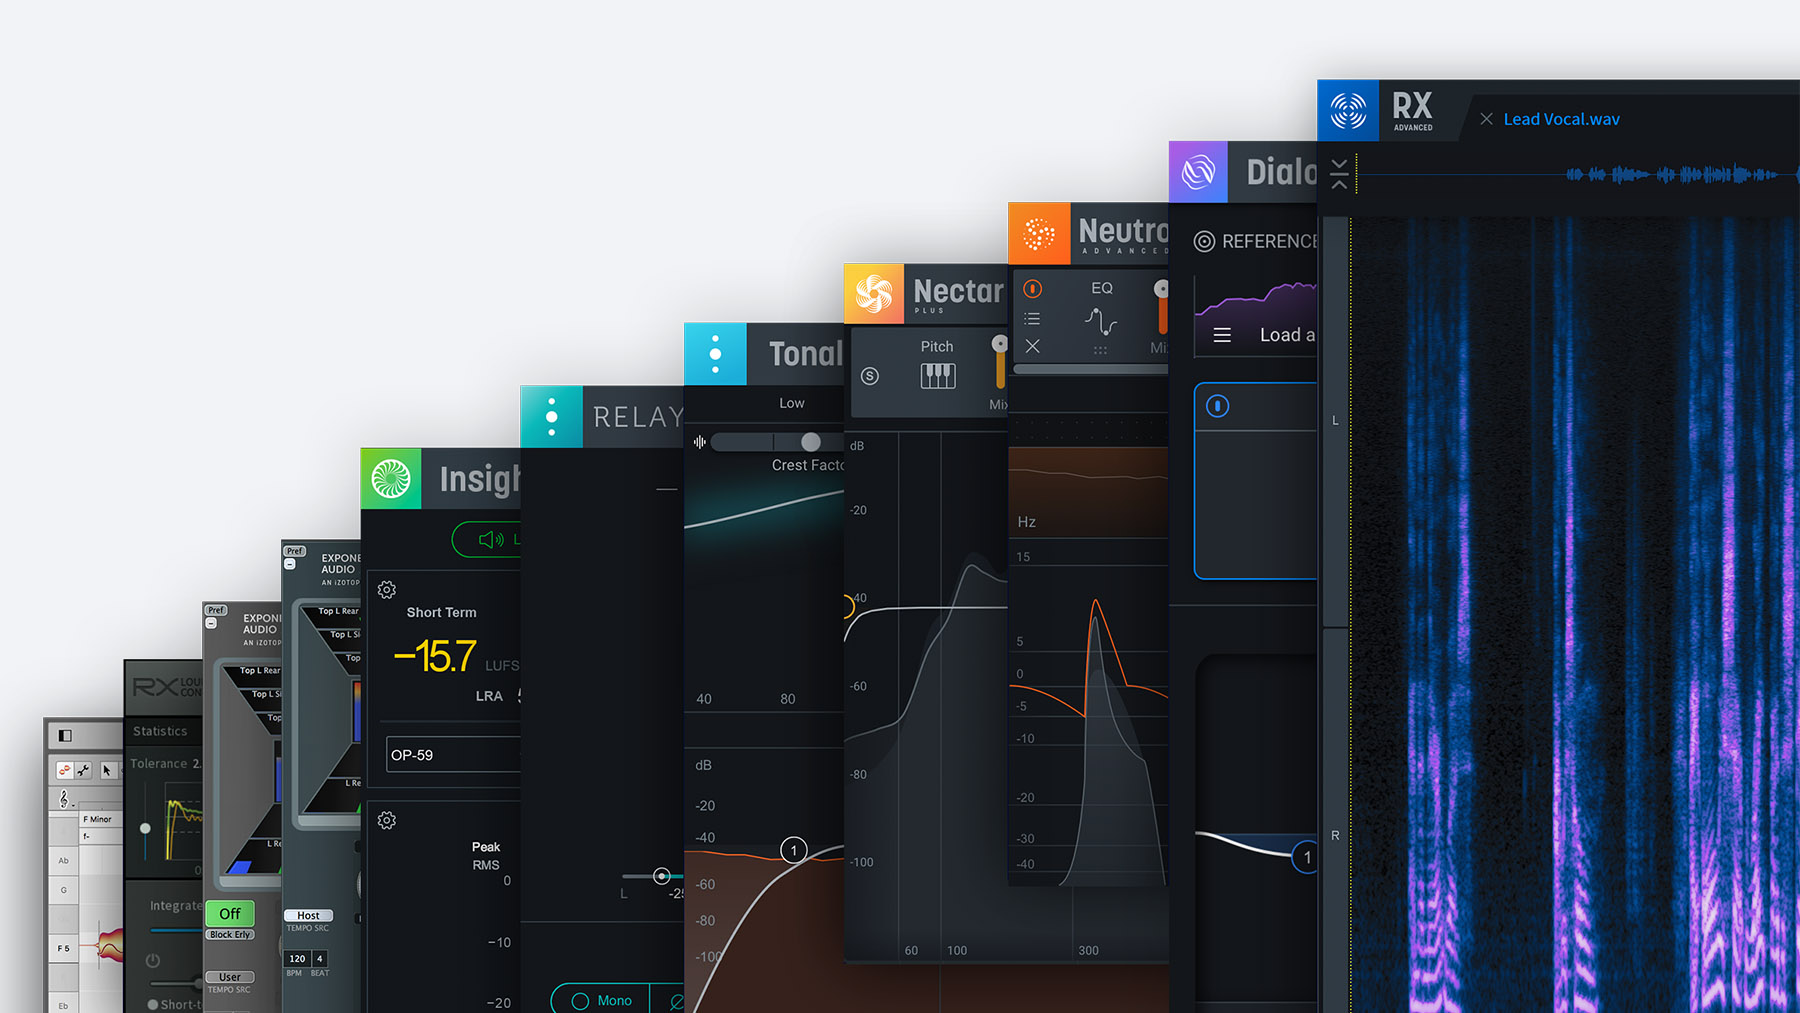The height and width of the screenshot is (1013, 1800).
Task: Select the arrow pointer tool in pitch editor
Action: point(107,771)
